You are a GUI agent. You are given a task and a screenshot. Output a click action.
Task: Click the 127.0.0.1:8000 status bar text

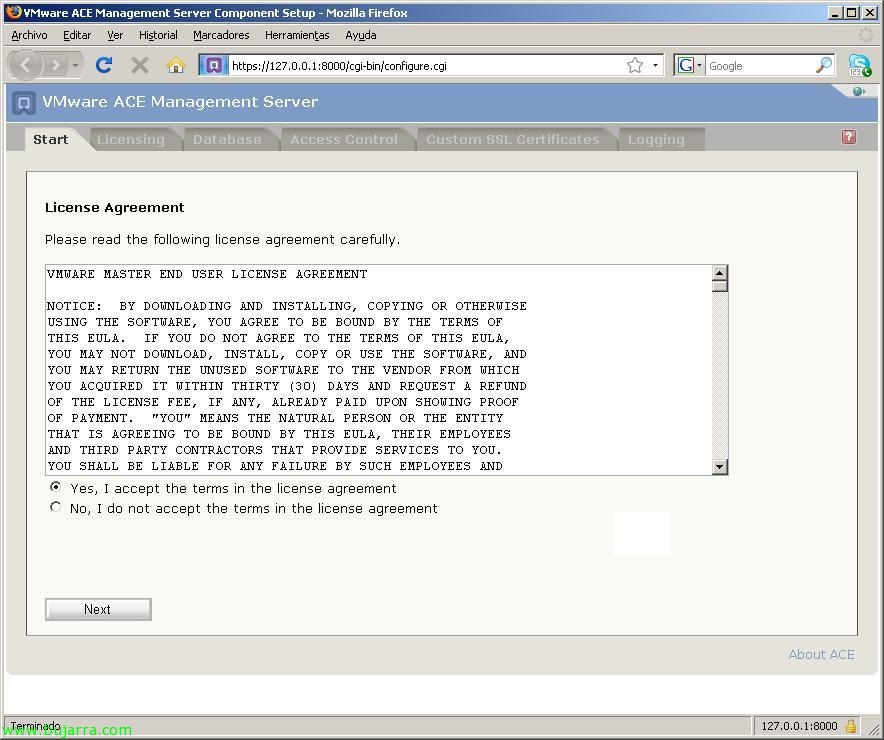[799, 725]
